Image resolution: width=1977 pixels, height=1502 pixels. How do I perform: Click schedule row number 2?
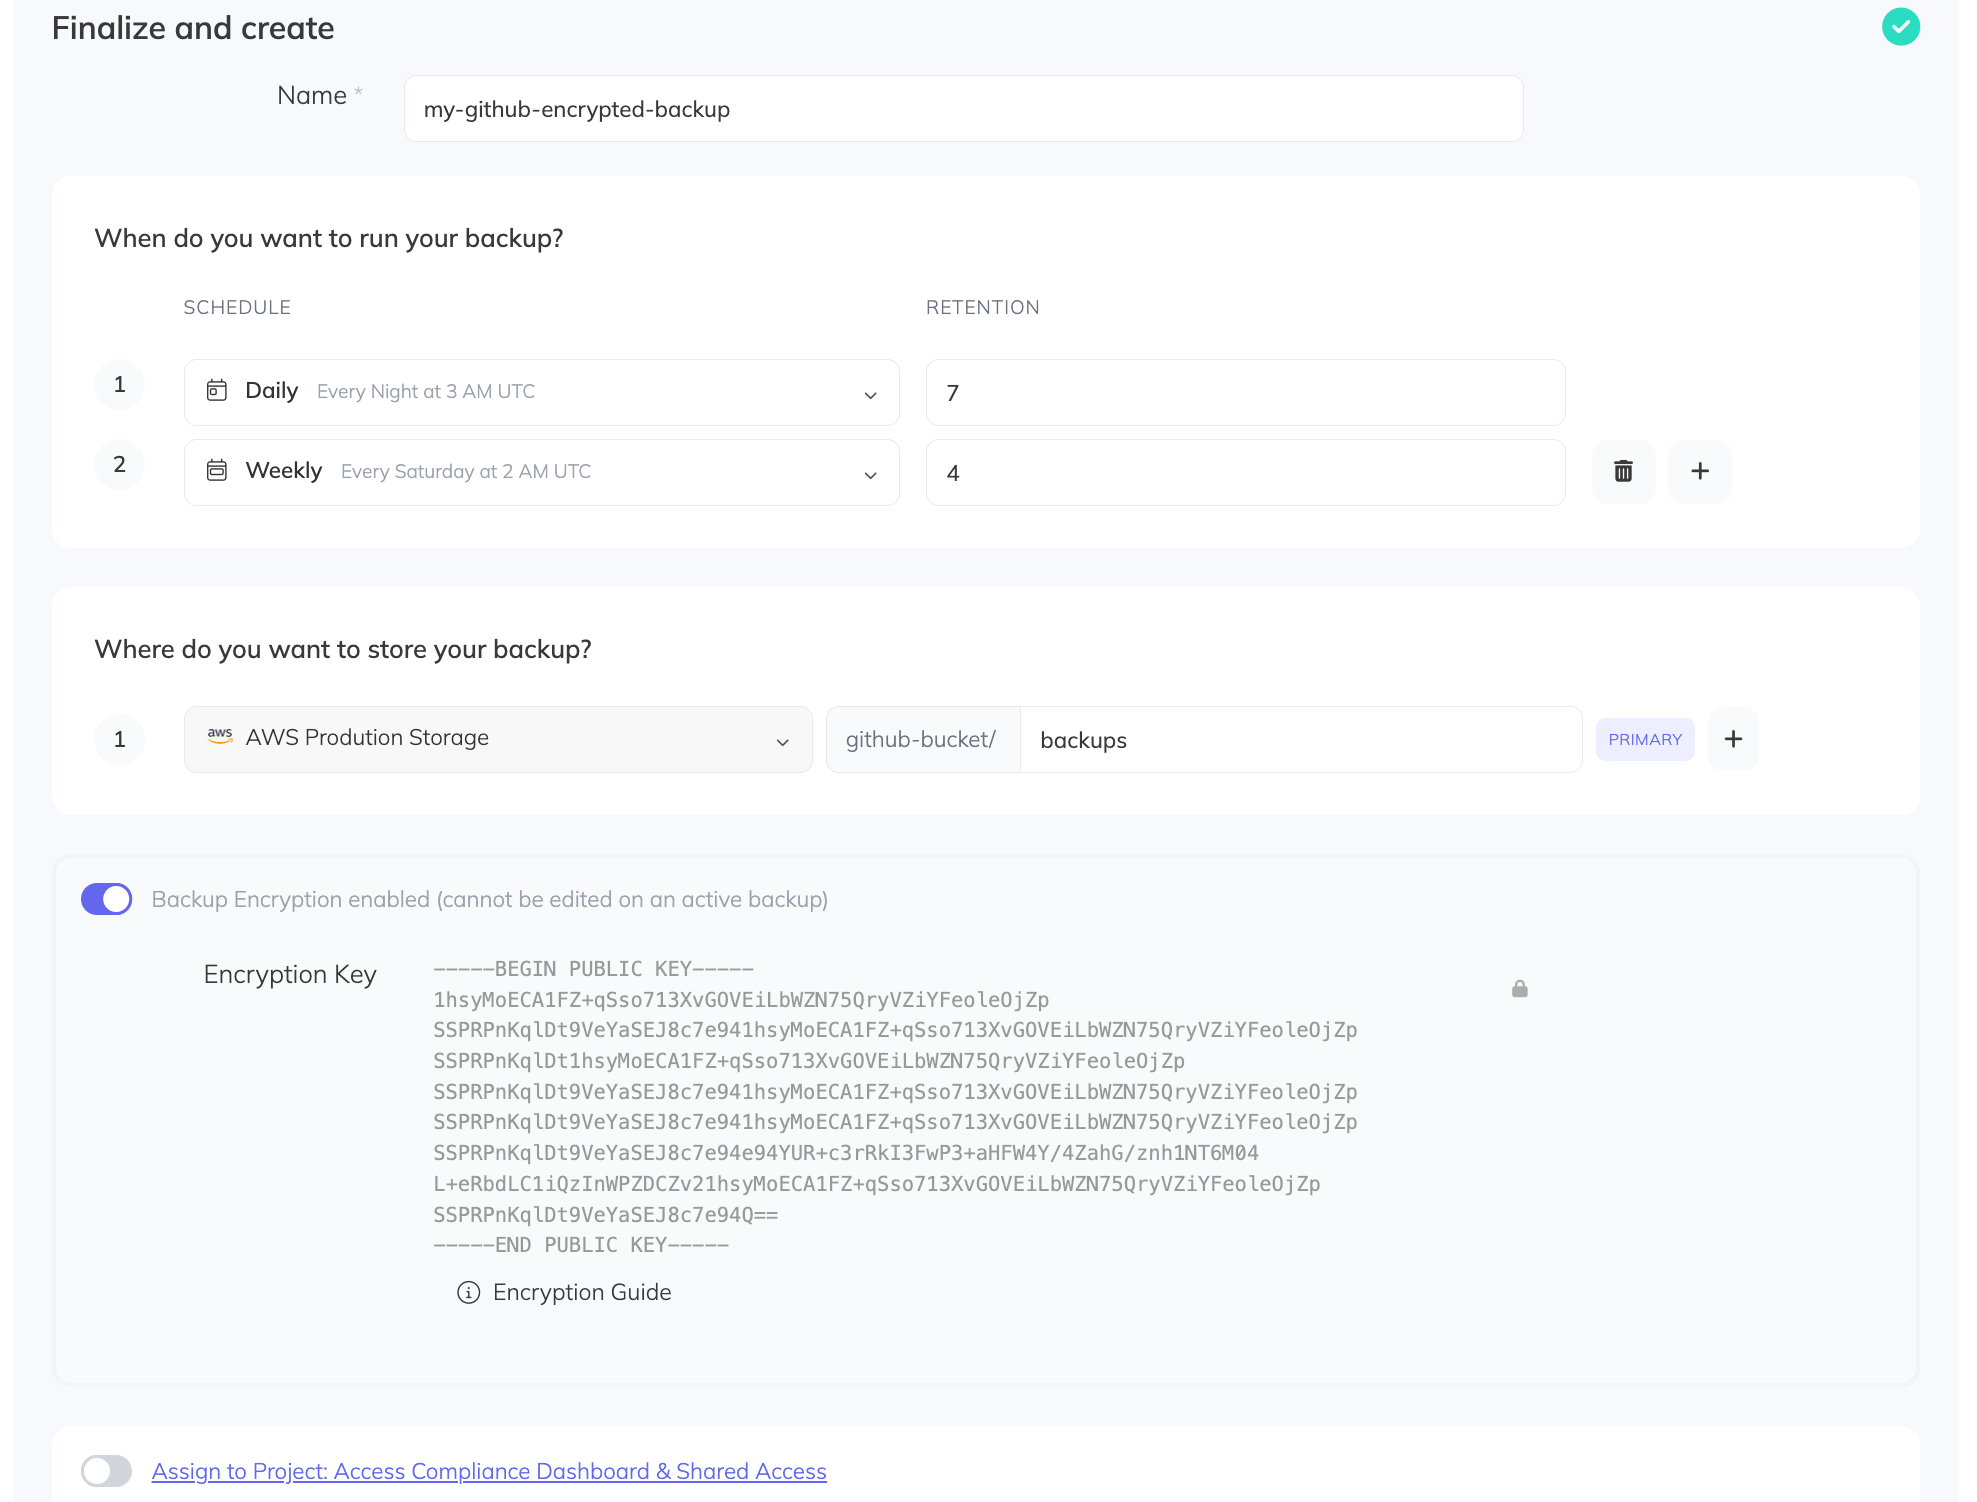pyautogui.click(x=119, y=464)
